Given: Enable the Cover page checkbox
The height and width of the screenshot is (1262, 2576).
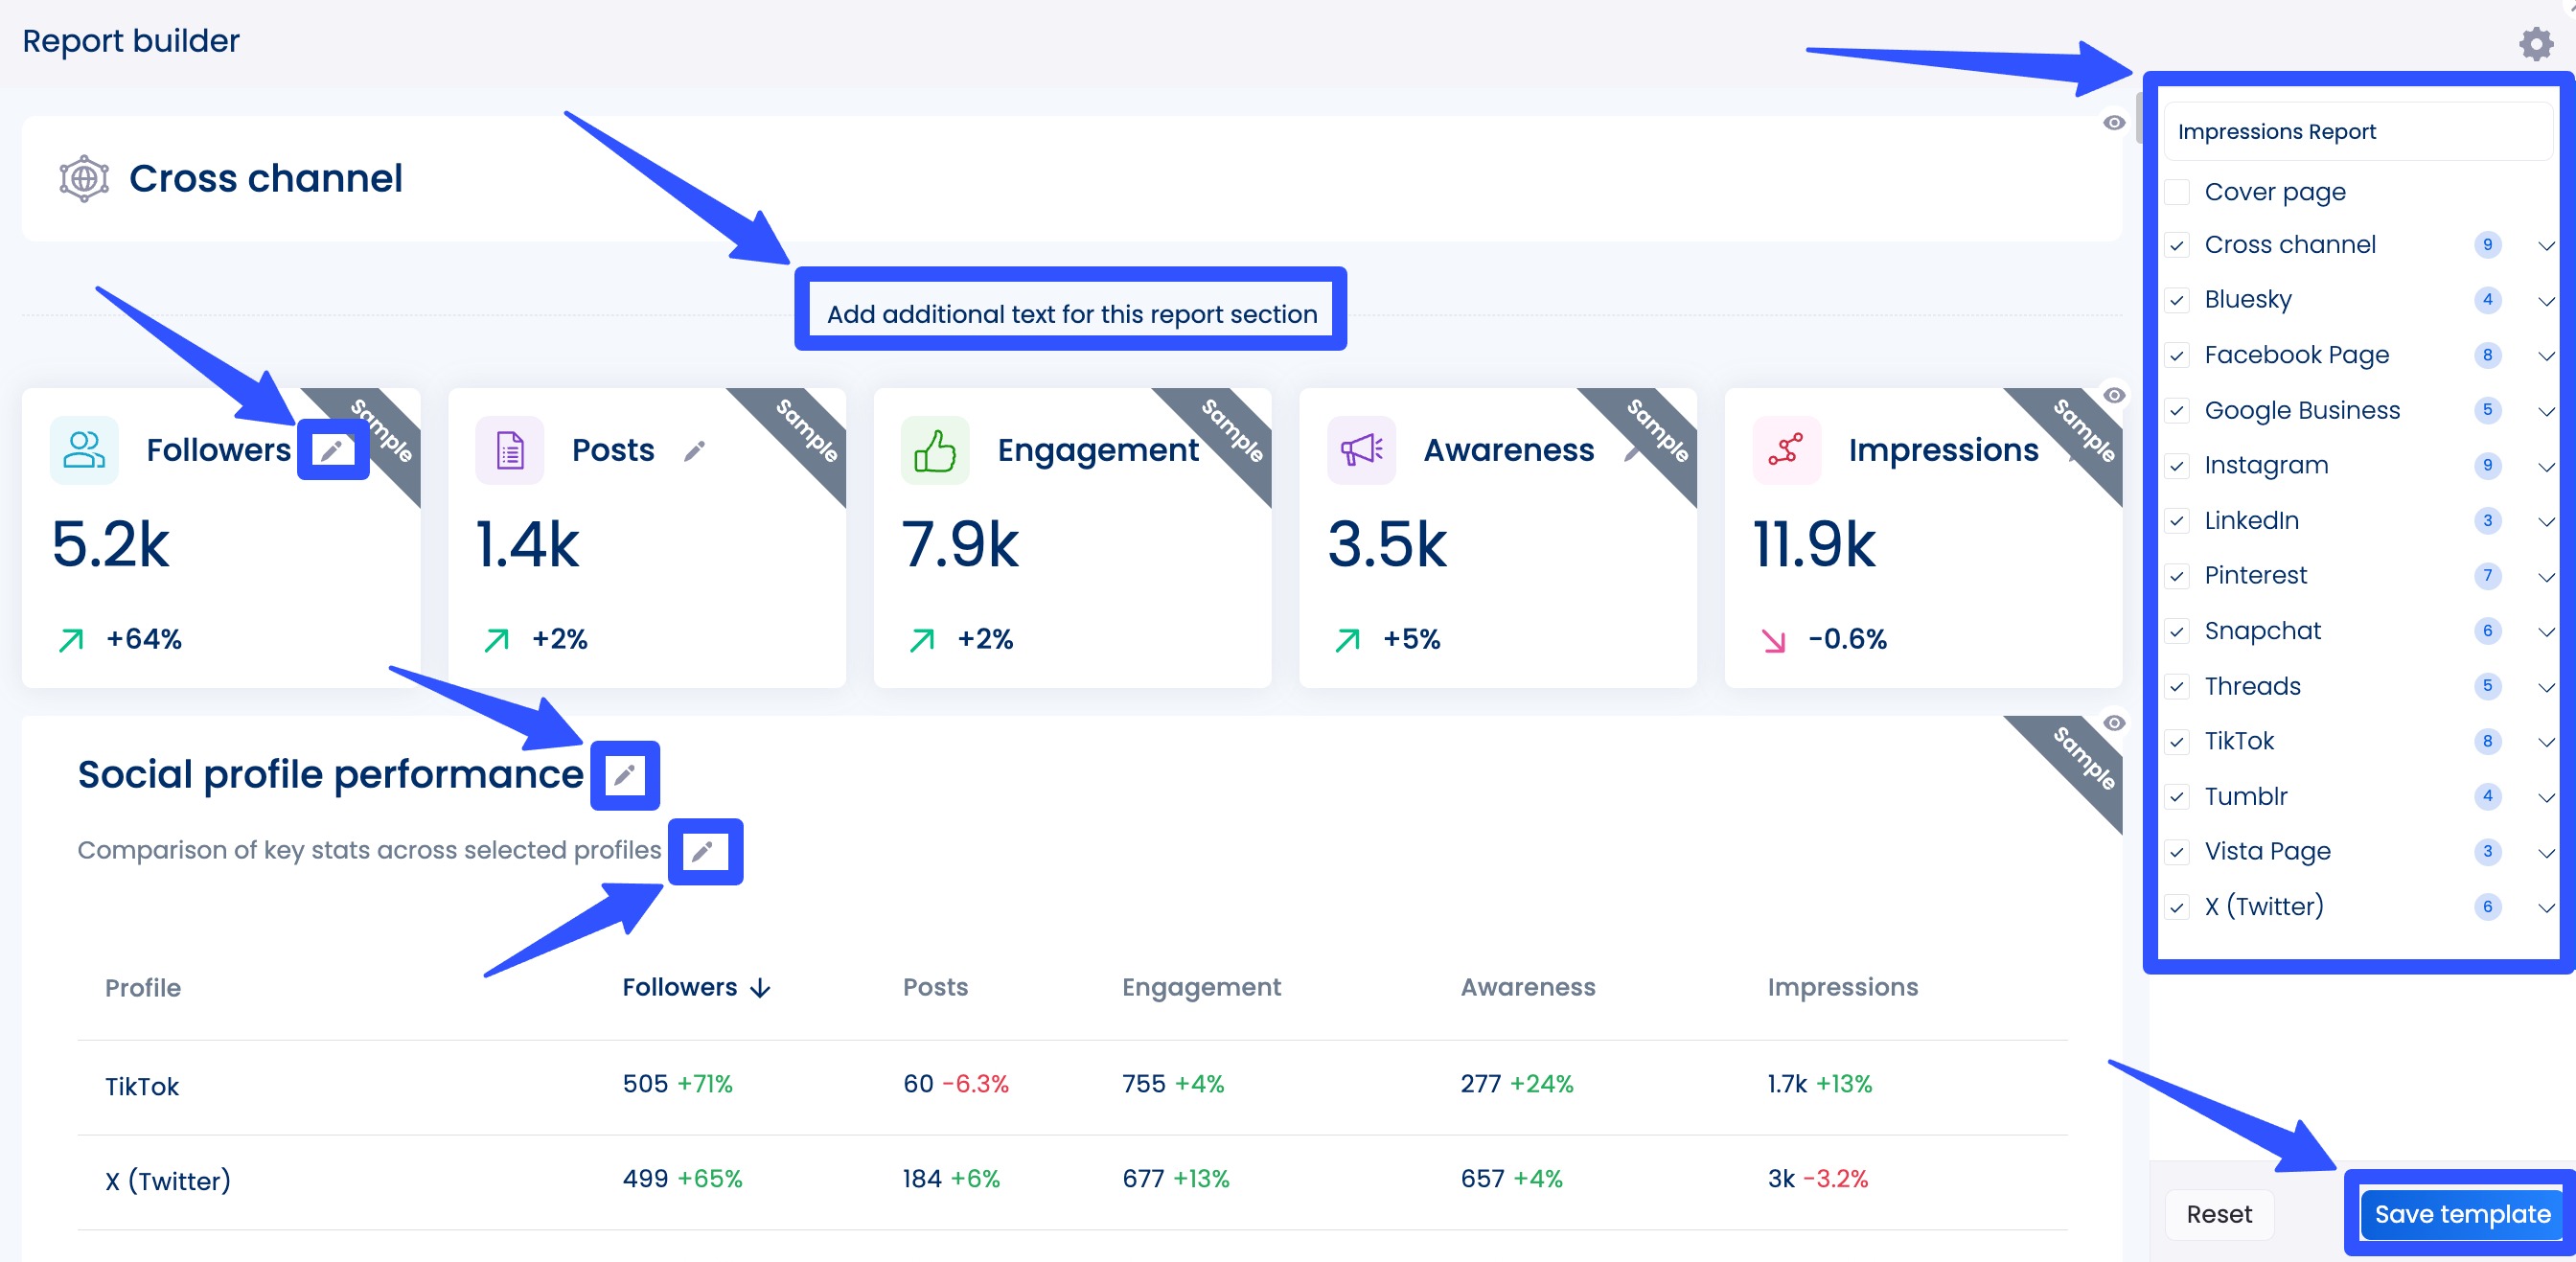Looking at the screenshot, I should coord(2177,192).
